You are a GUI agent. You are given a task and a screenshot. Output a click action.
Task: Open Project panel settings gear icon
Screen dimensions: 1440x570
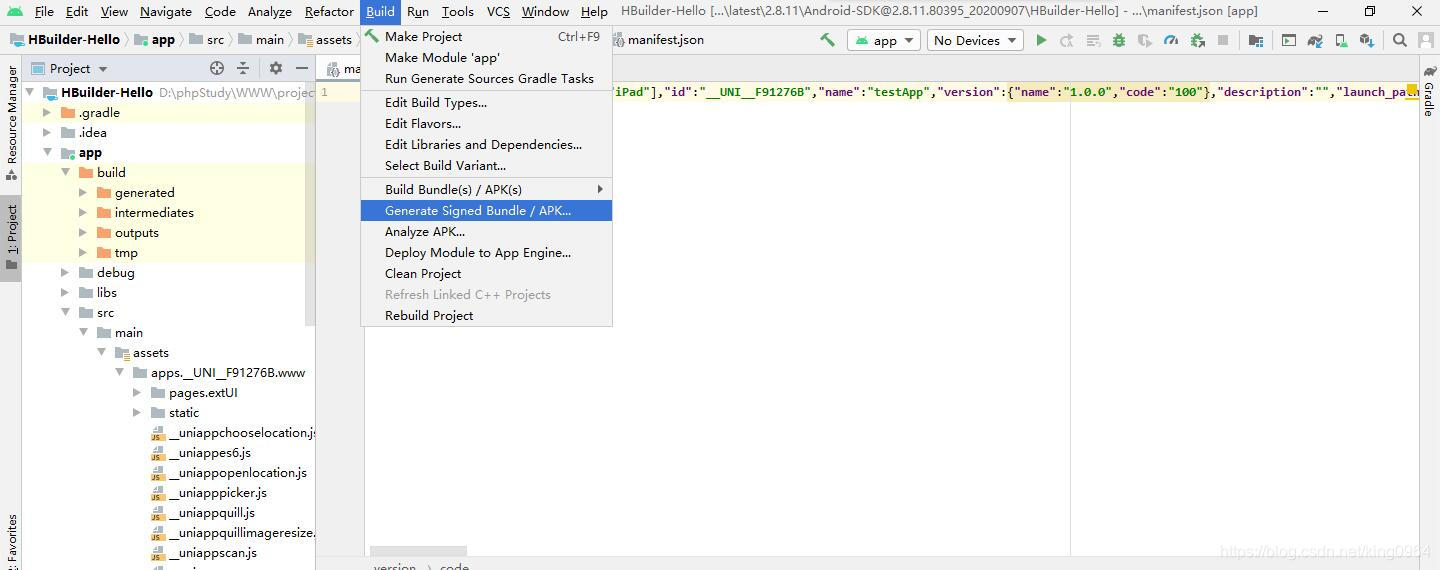click(x=276, y=68)
